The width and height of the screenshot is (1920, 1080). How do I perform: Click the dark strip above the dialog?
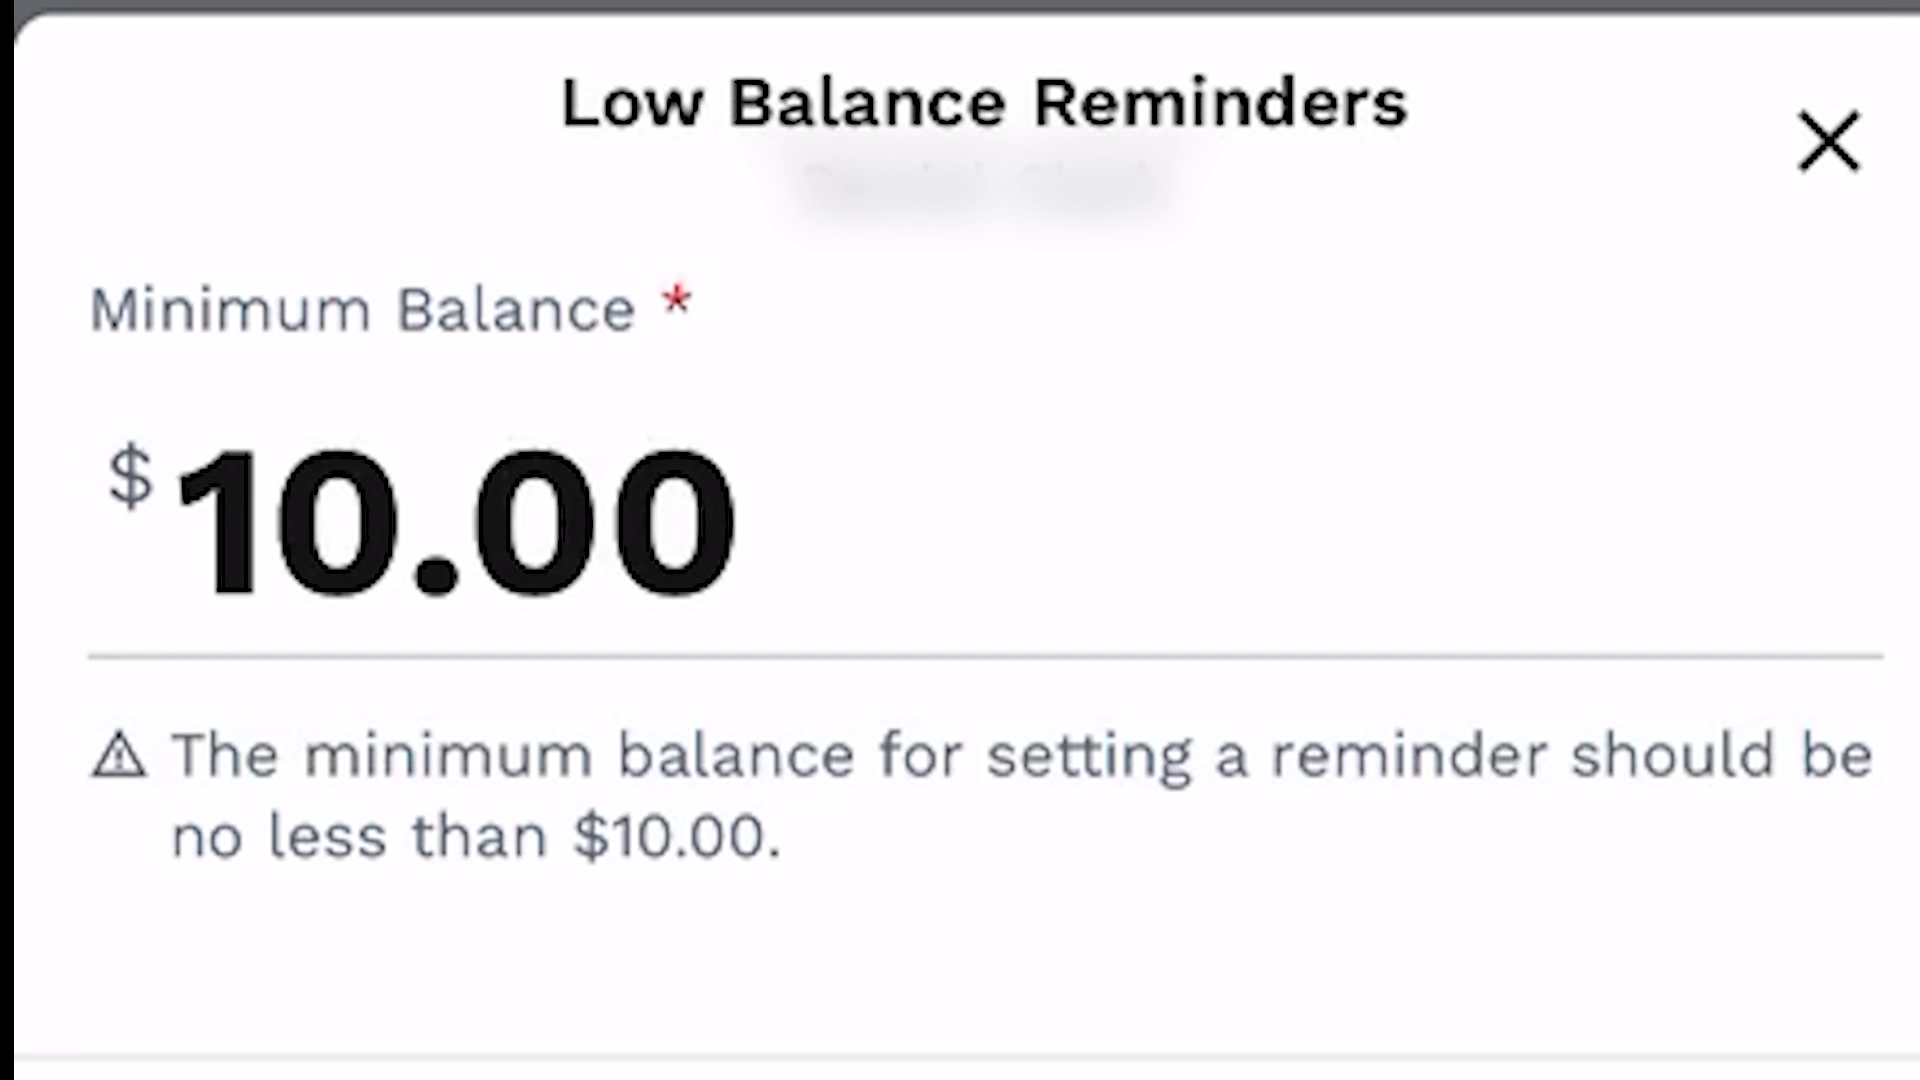tap(960, 5)
